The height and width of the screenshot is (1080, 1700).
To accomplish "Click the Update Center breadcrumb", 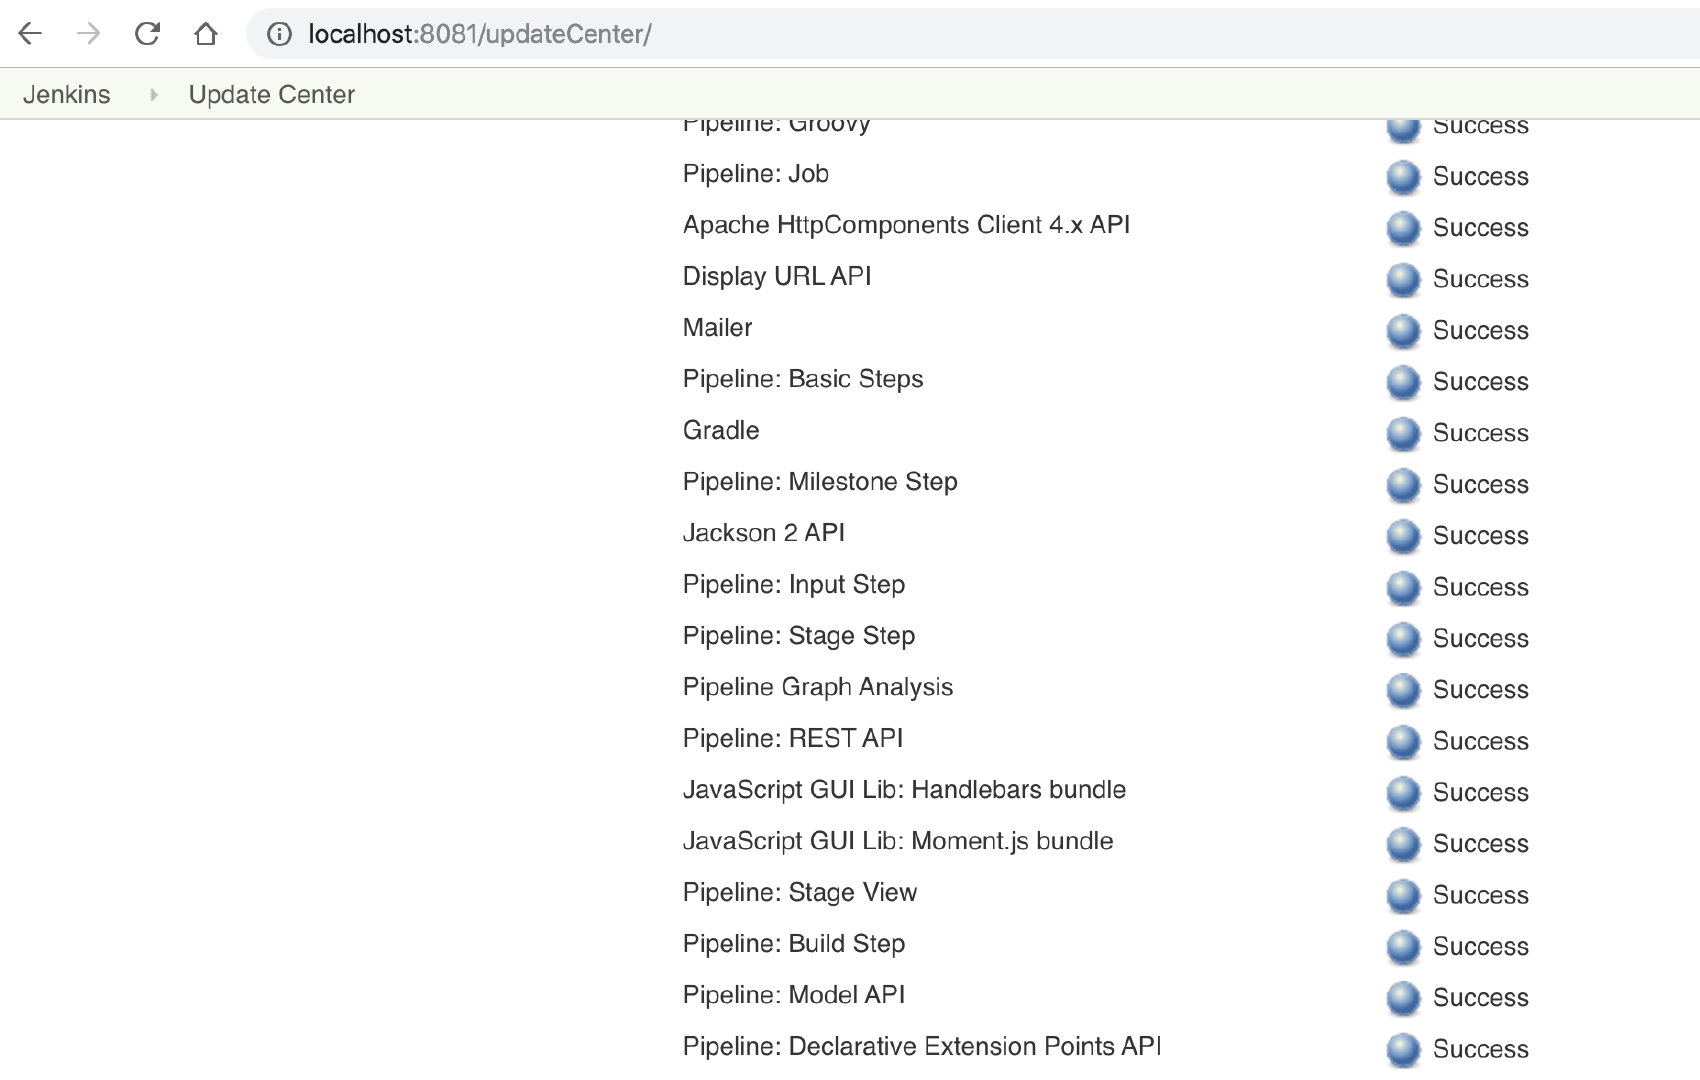I will click(x=272, y=94).
